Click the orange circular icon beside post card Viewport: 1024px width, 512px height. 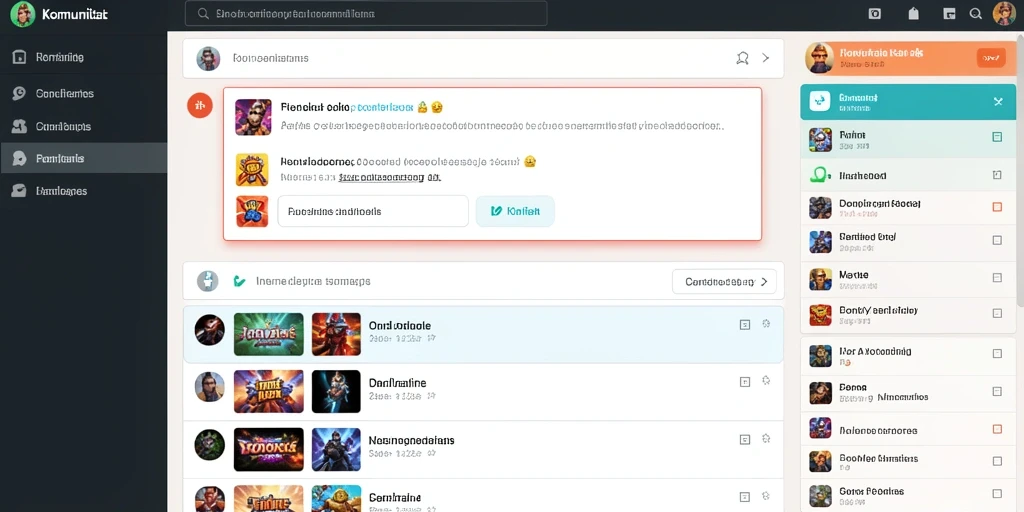pos(200,105)
